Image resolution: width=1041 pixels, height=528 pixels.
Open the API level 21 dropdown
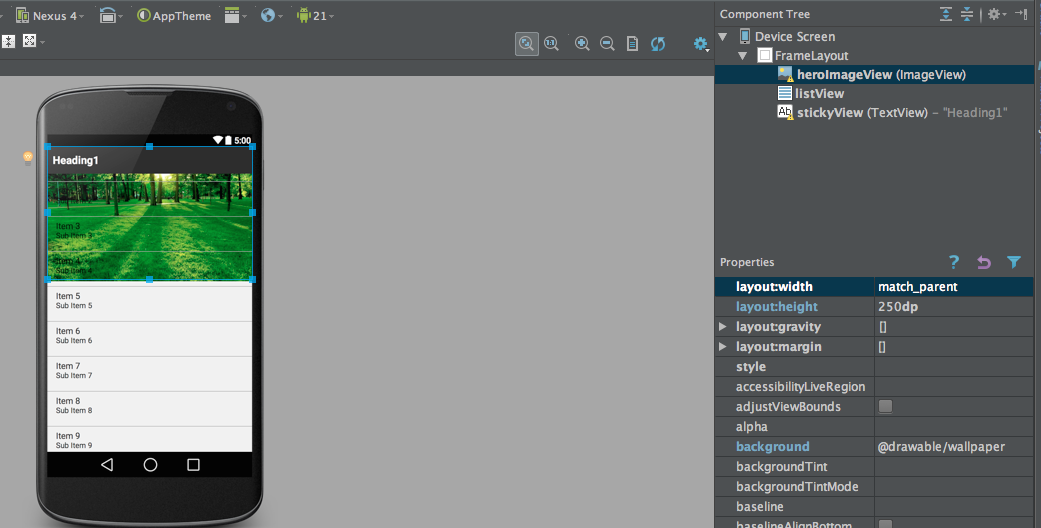[315, 16]
